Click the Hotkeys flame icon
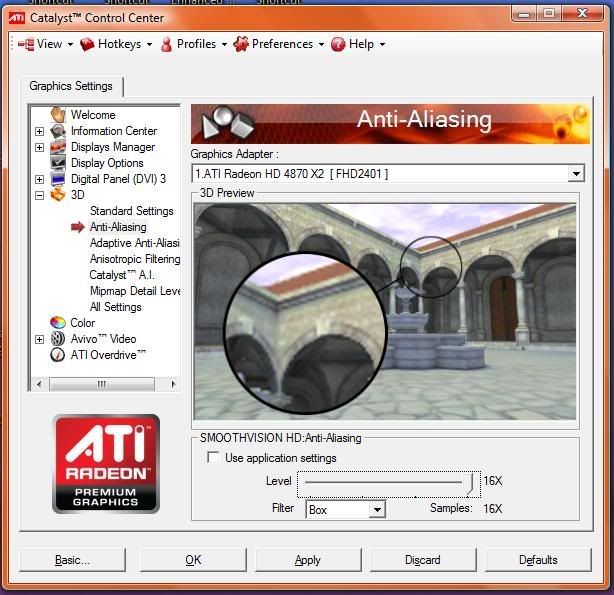Screen dimensions: 614x595 [87, 44]
